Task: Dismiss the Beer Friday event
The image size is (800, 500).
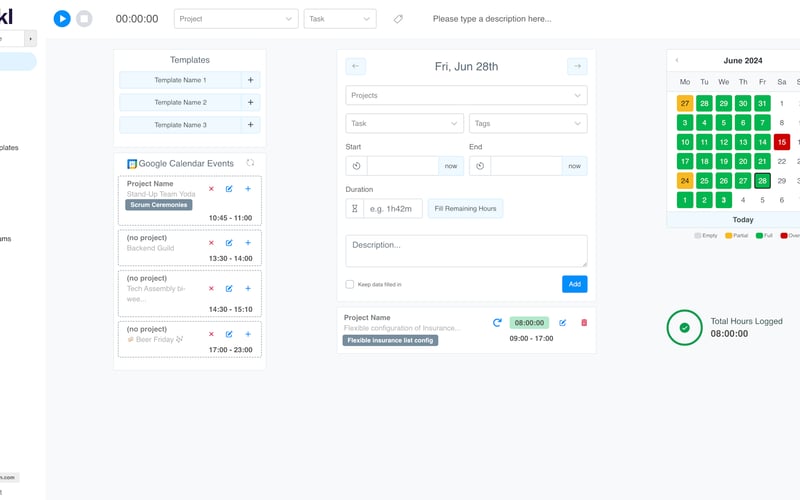Action: click(x=211, y=334)
